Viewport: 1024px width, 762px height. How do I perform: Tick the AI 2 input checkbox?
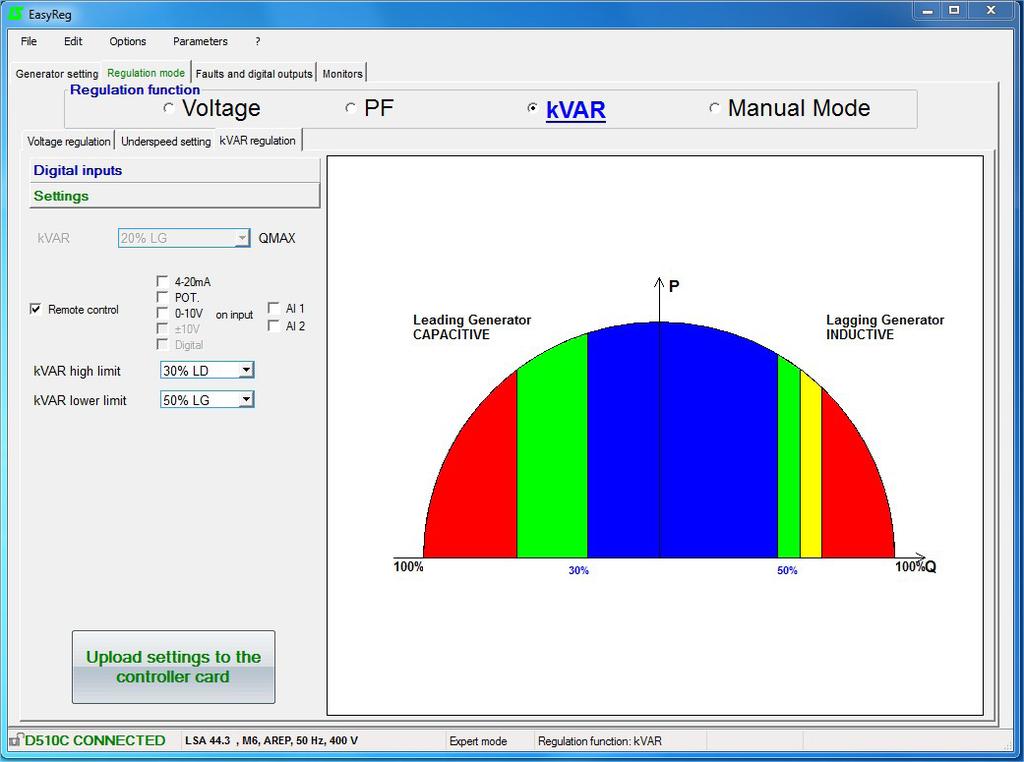(x=274, y=325)
